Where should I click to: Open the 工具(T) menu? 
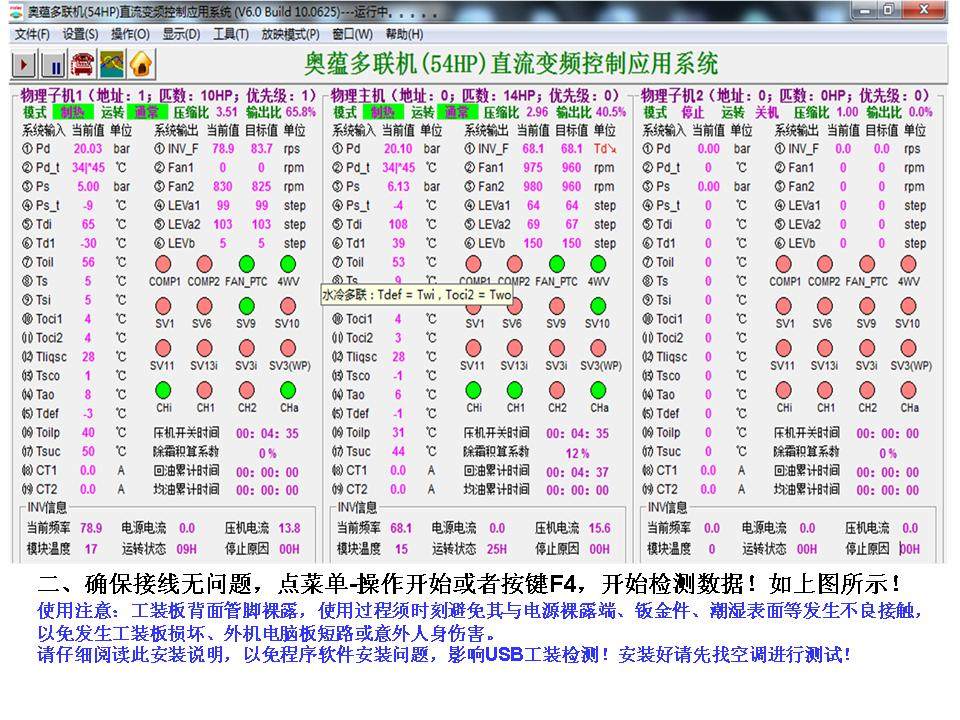tap(231, 34)
